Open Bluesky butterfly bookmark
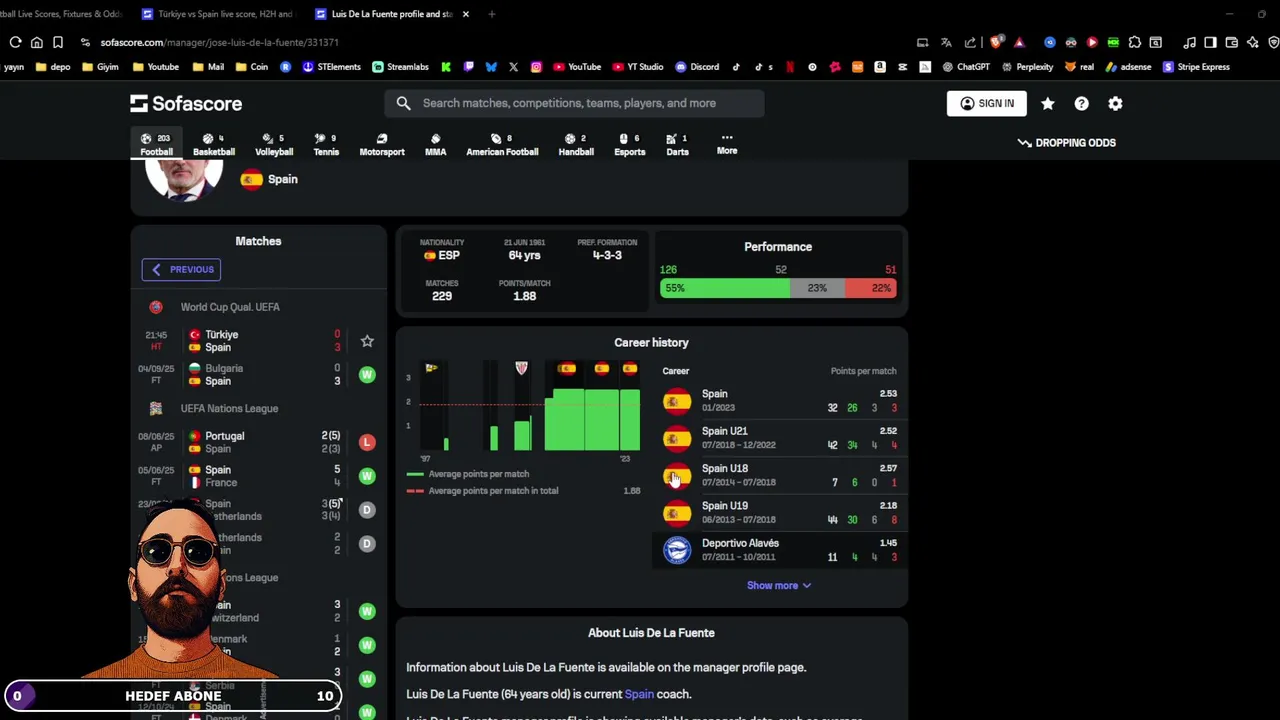 pyautogui.click(x=491, y=67)
